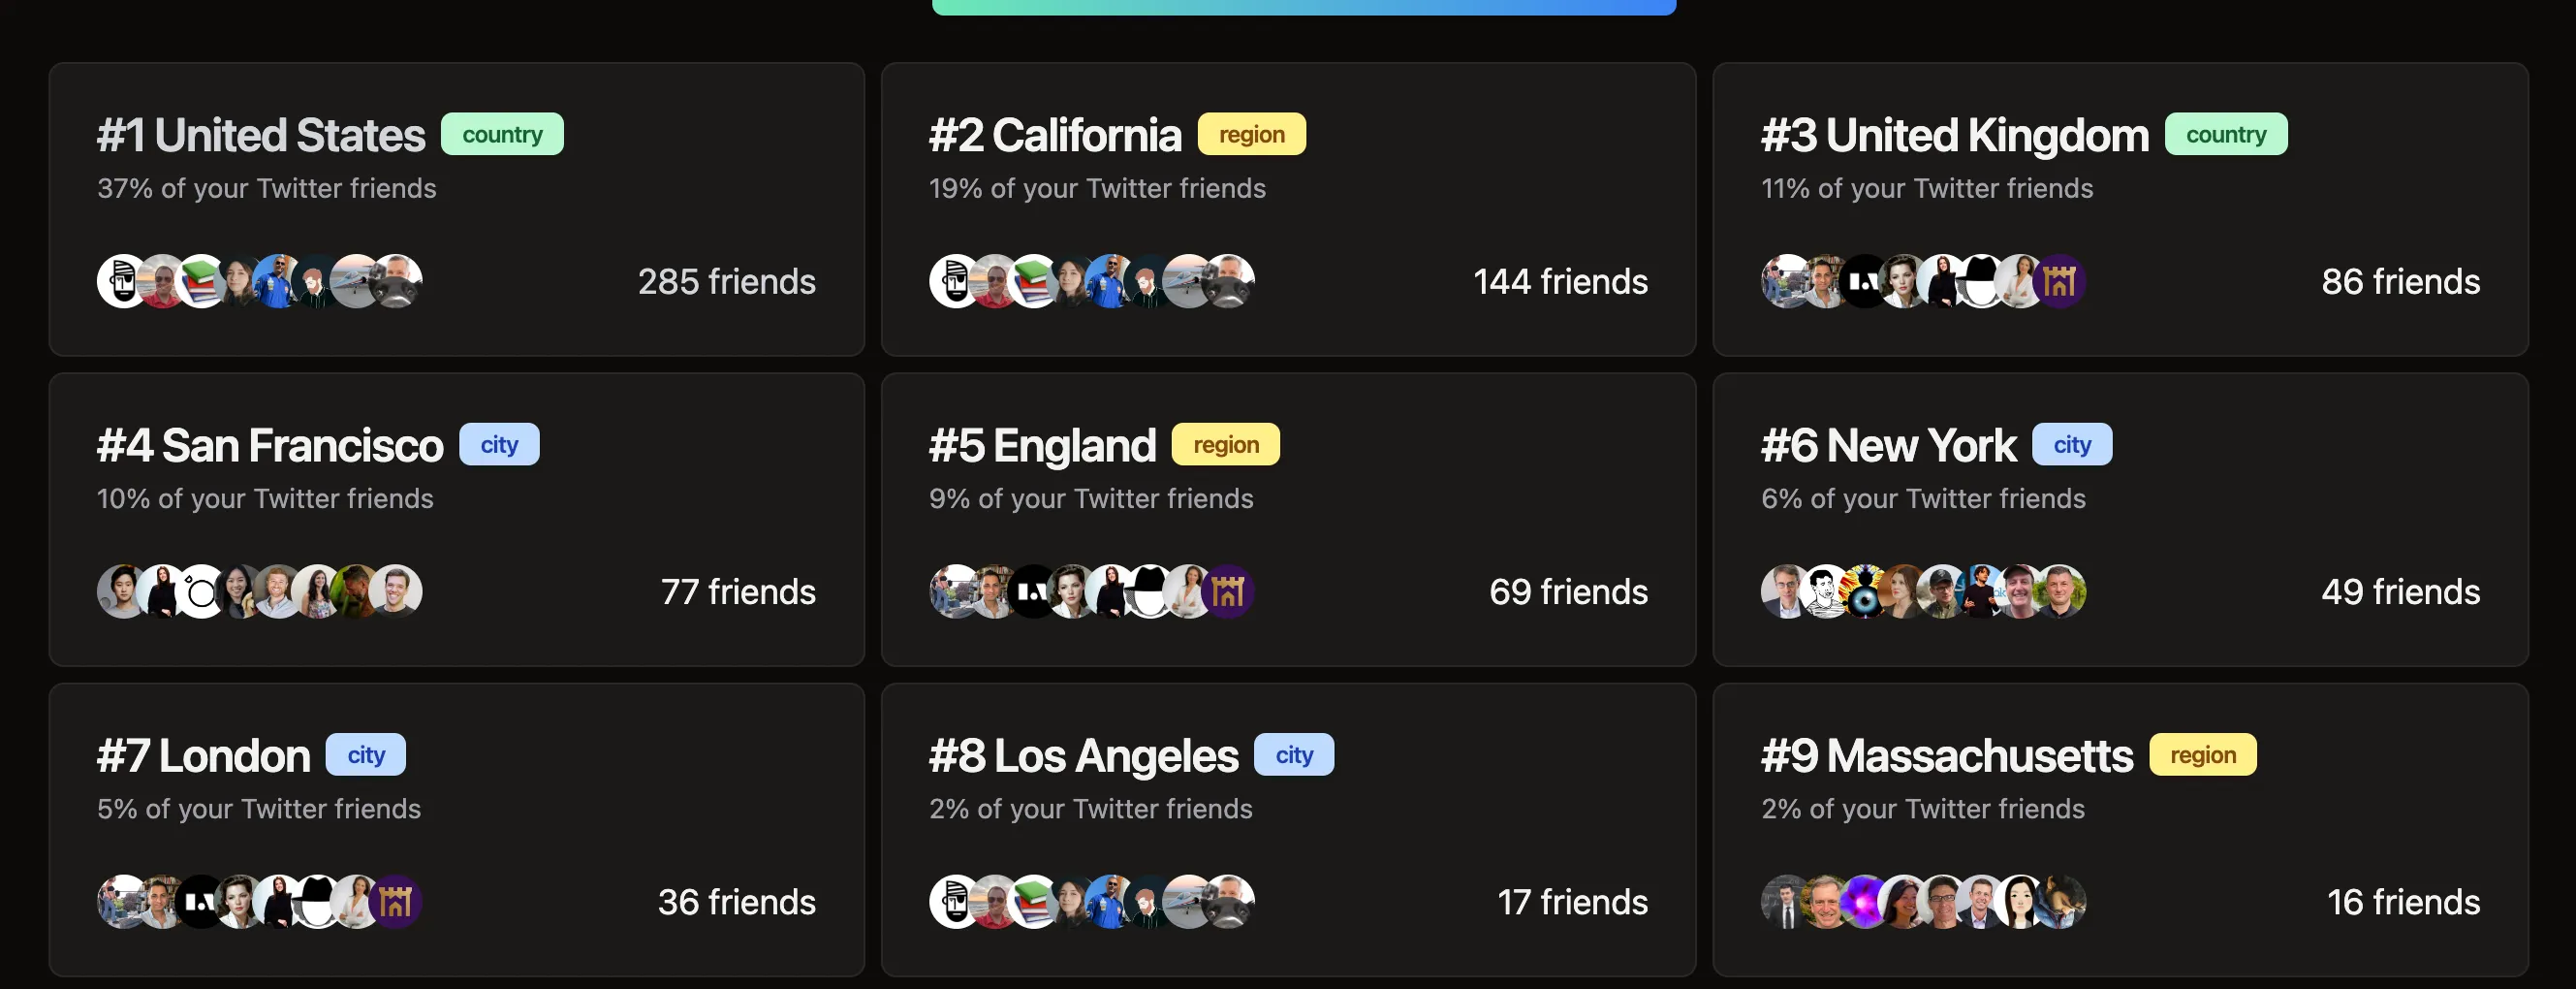Click the purple castle avatar in London card
2576x989 pixels.
click(396, 902)
